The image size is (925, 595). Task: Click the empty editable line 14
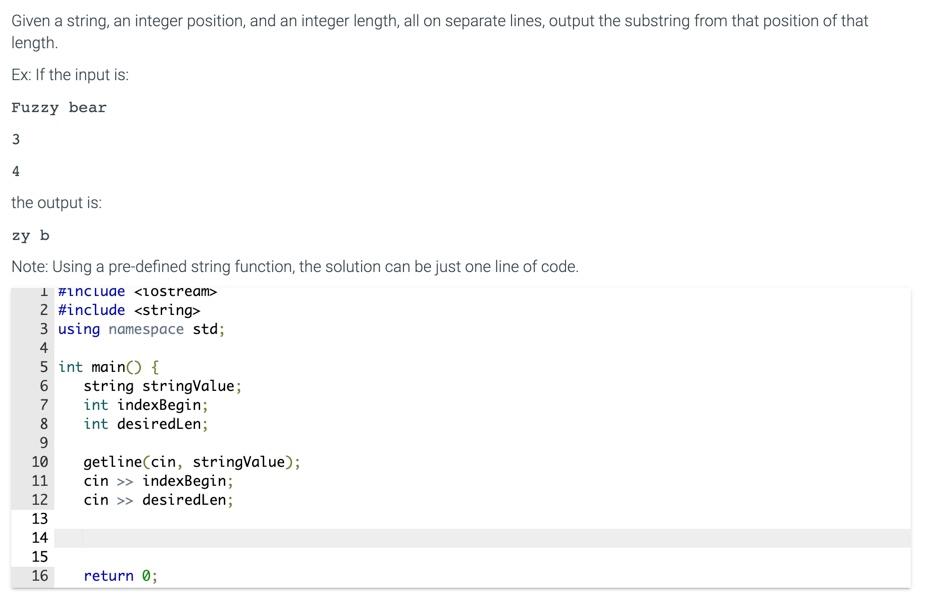point(483,538)
